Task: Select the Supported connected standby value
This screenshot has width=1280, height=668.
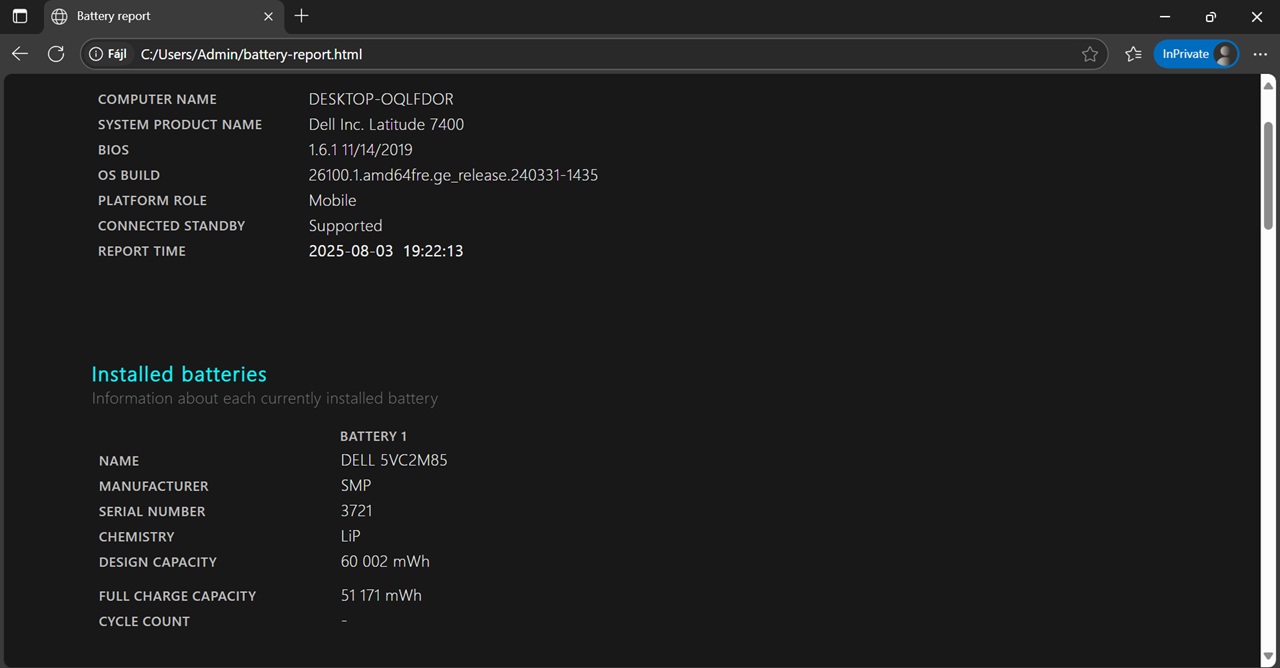Action: coord(345,226)
